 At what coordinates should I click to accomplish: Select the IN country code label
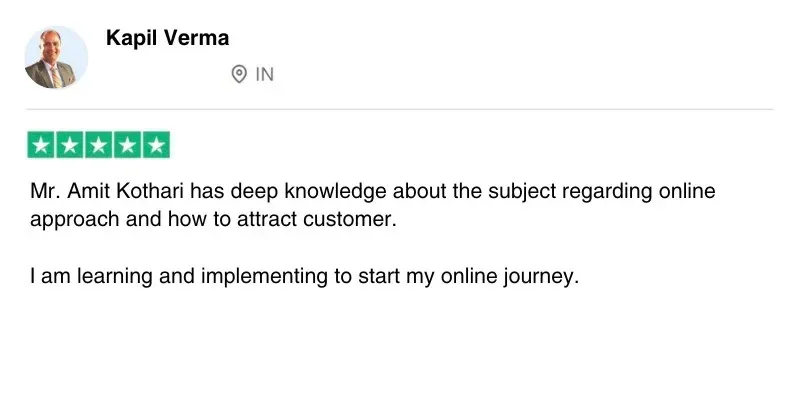click(x=264, y=74)
